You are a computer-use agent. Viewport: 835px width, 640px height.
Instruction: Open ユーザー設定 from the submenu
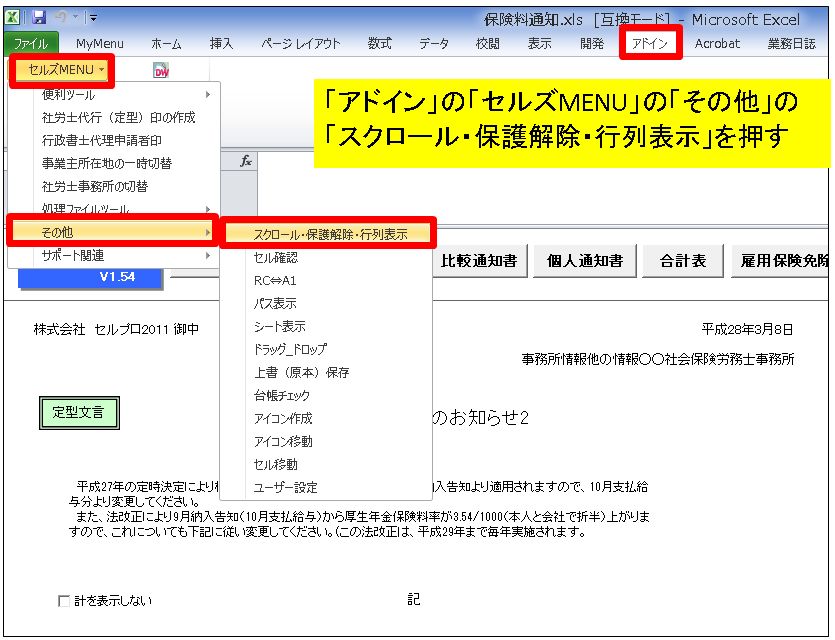[x=326, y=487]
